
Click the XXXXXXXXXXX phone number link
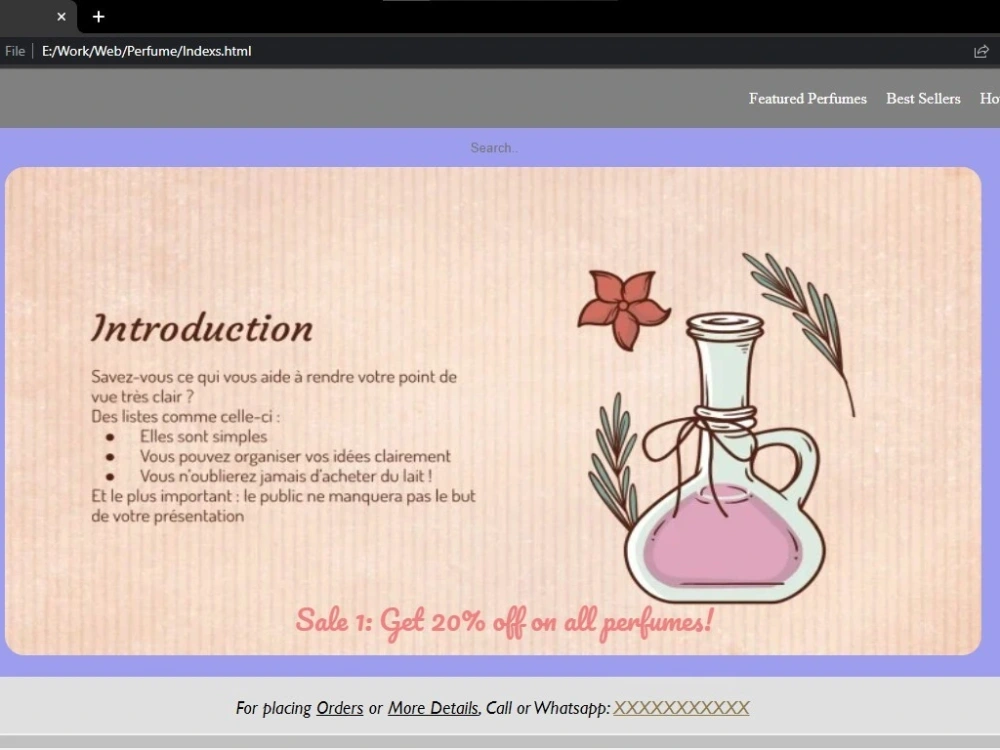(x=681, y=708)
